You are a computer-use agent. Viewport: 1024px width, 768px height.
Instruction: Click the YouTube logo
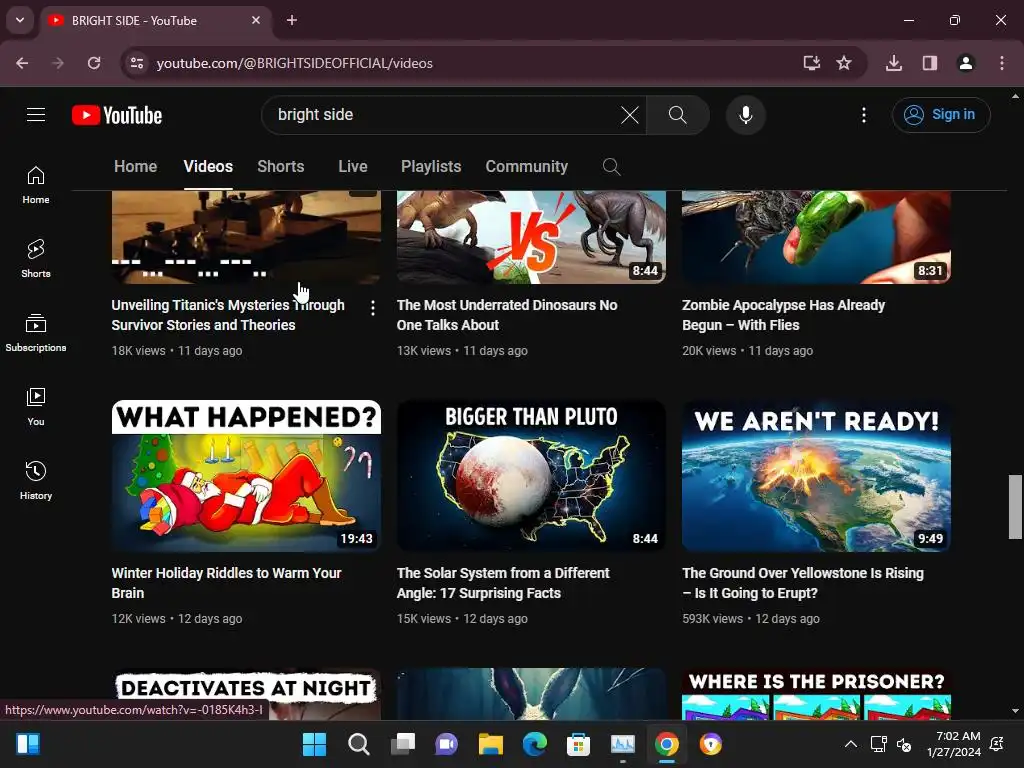pos(117,115)
